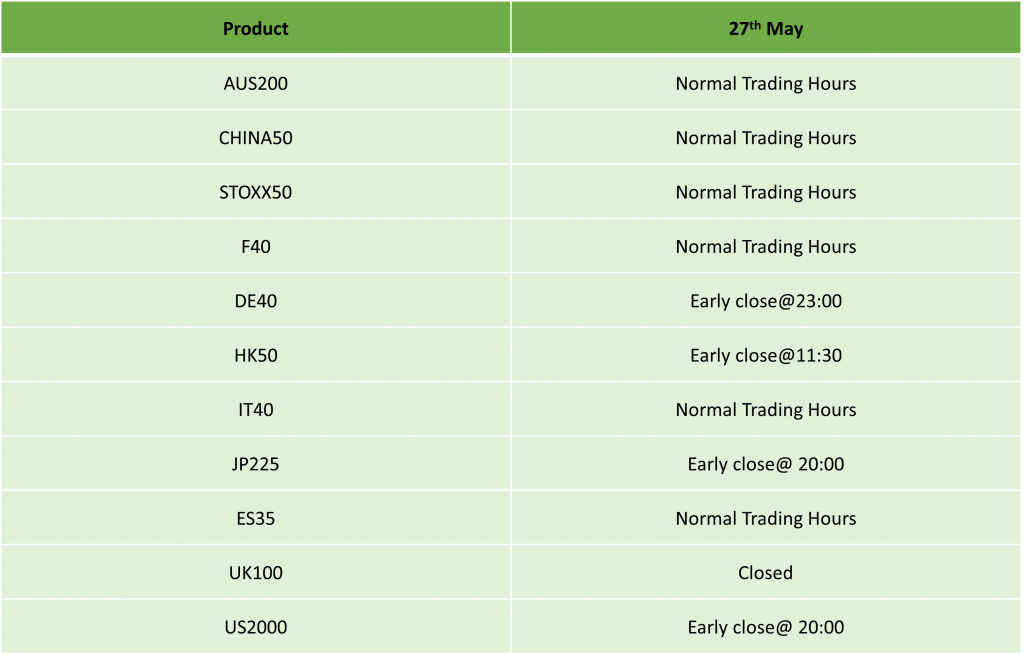Click AUS200's Normal Trading Hours cell
Viewport: 1024px width, 655px height.
coord(765,84)
